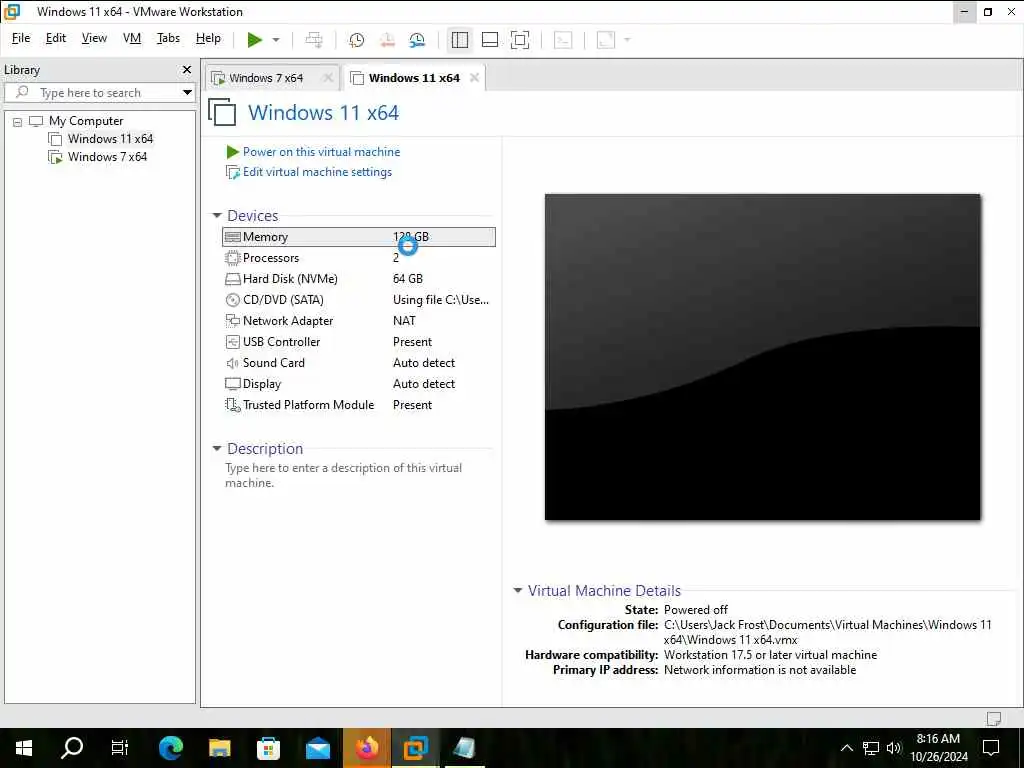
Task: Click the Hard Disk drive icon
Action: click(x=232, y=280)
